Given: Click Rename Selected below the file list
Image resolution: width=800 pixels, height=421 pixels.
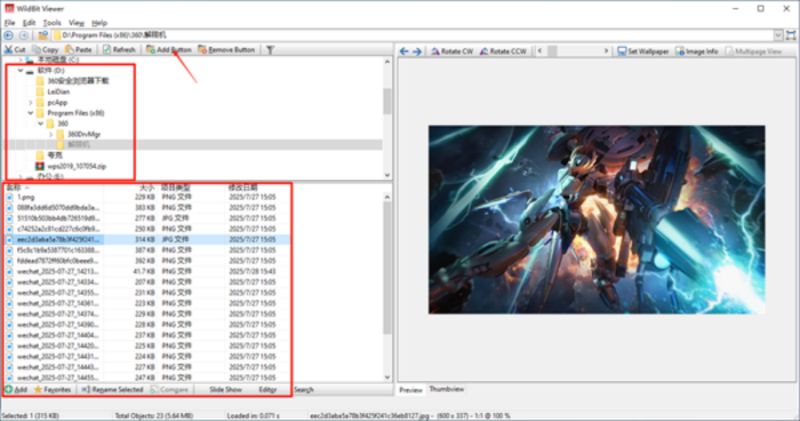Looking at the screenshot, I should [x=112, y=389].
